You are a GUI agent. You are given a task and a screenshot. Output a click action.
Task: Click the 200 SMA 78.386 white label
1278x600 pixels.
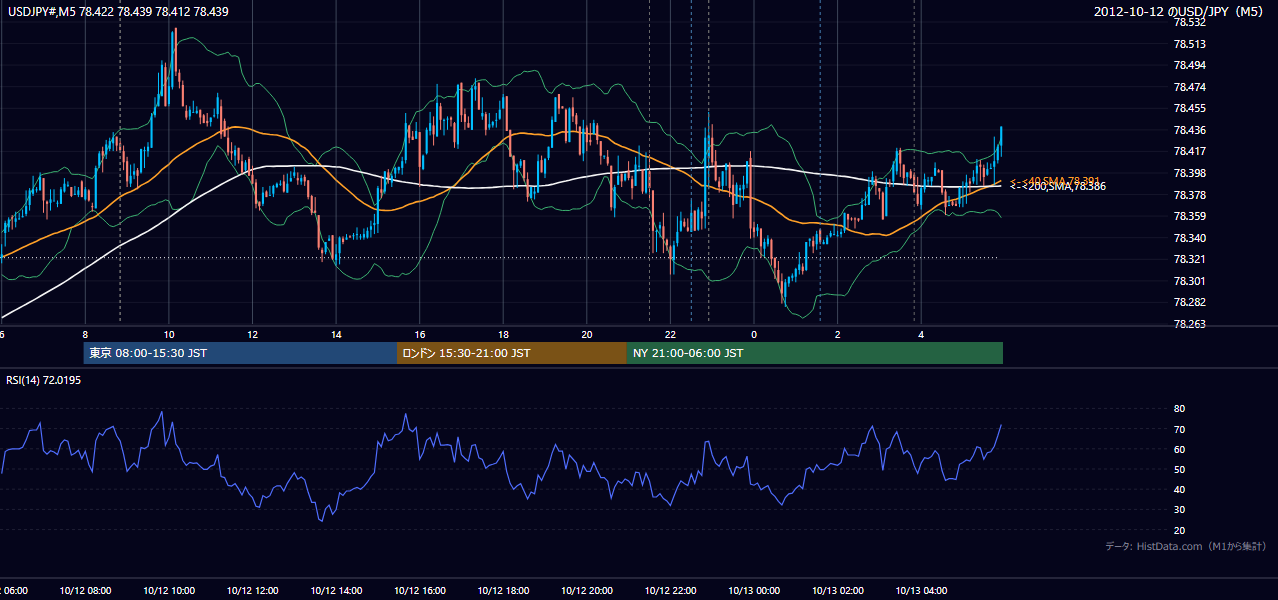(x=1056, y=187)
